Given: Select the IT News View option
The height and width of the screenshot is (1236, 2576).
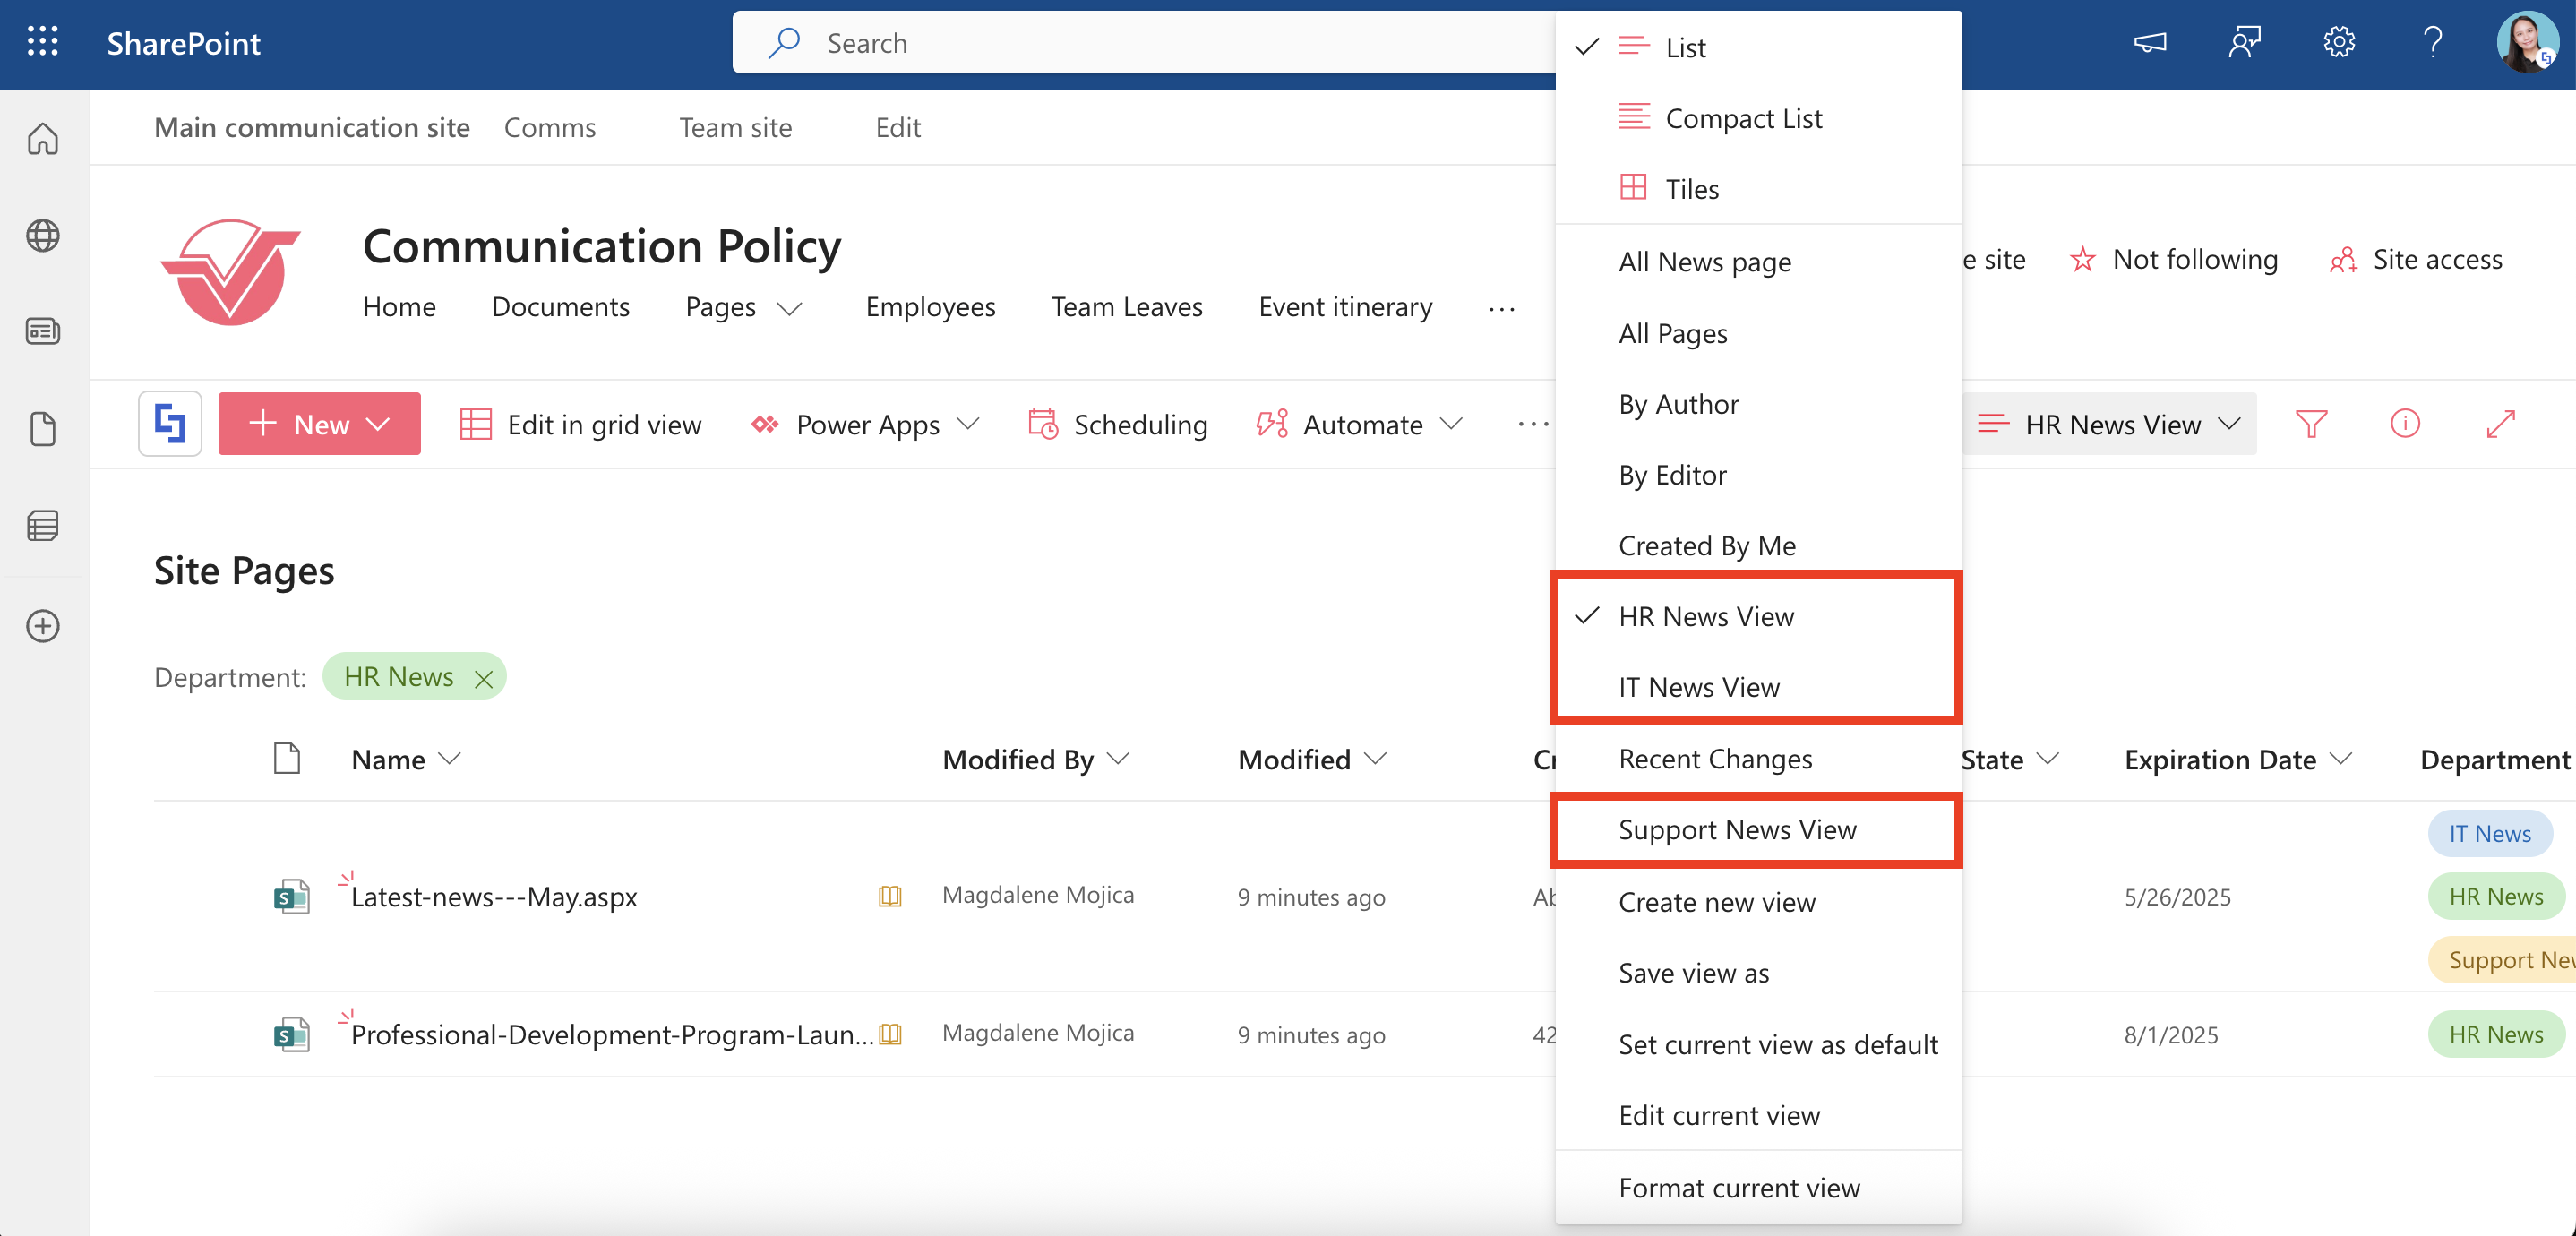Looking at the screenshot, I should tap(1698, 687).
